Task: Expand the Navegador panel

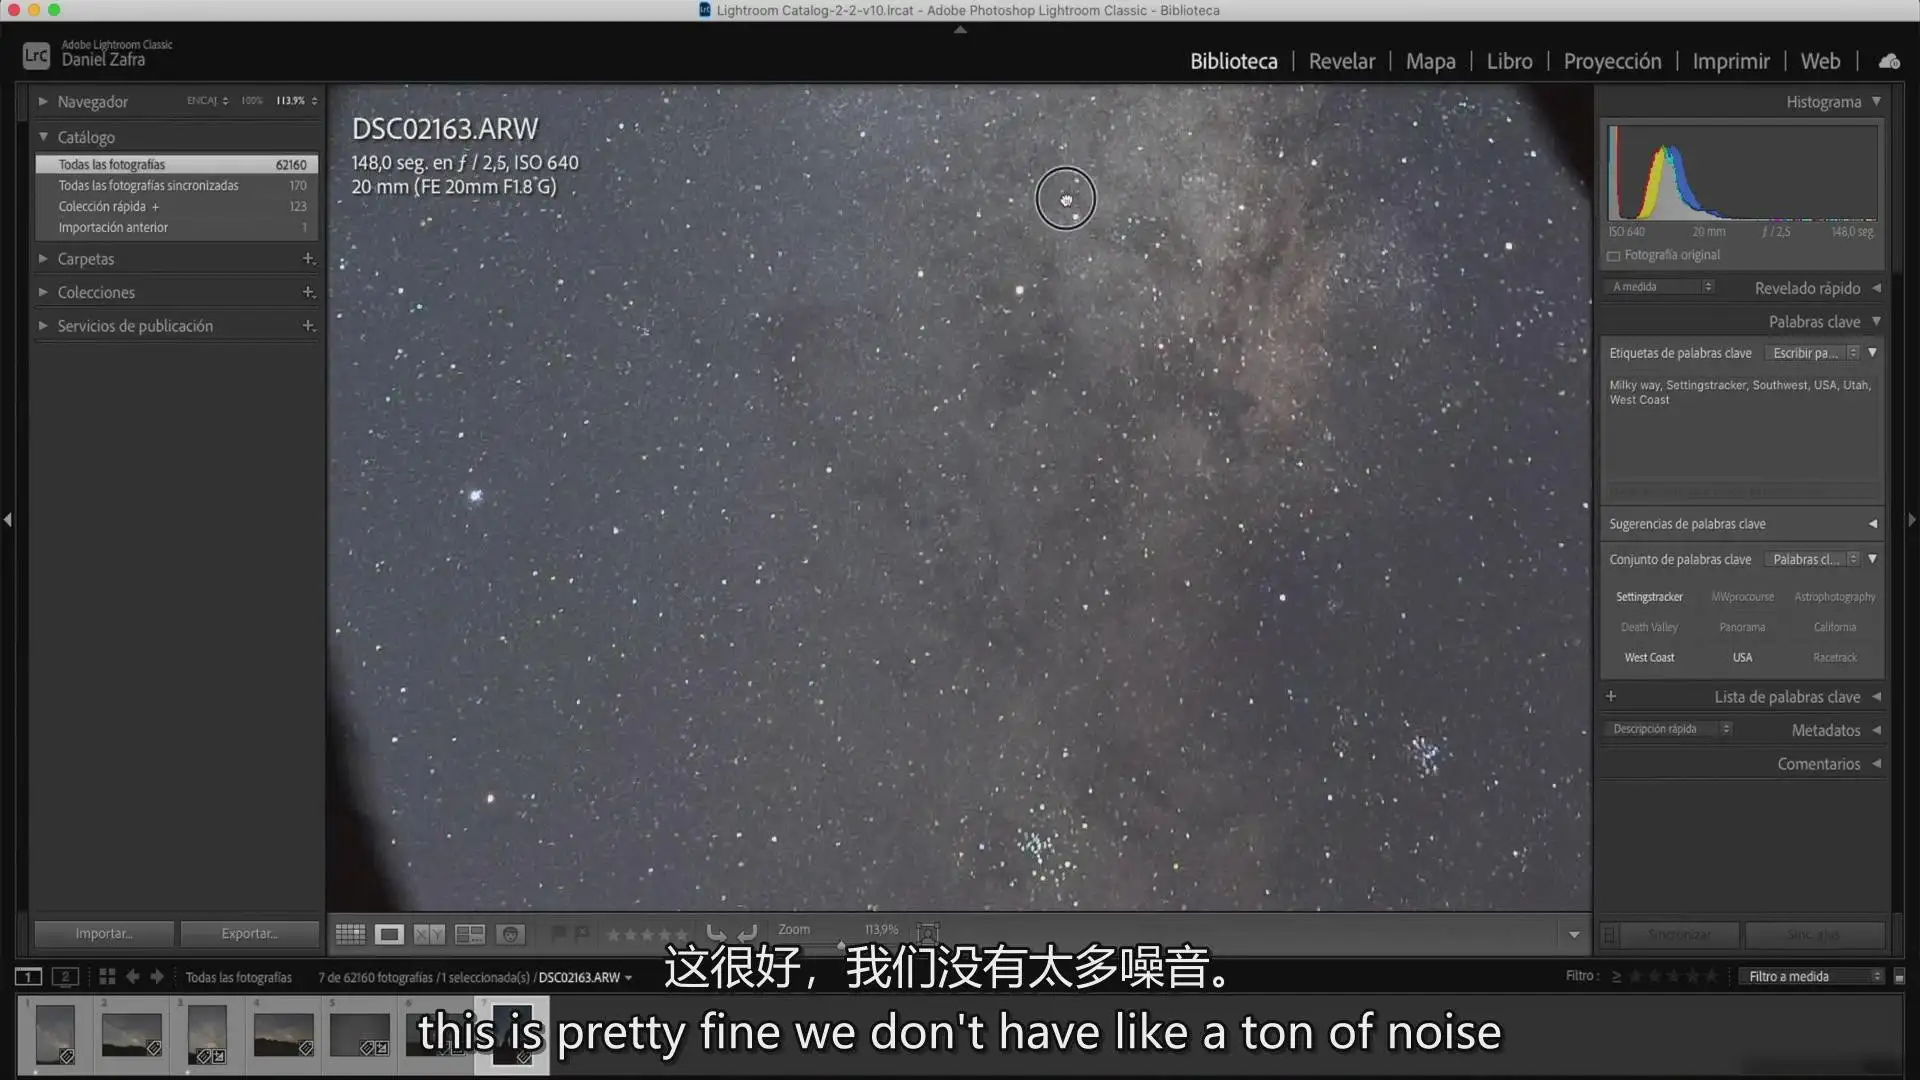Action: point(43,101)
